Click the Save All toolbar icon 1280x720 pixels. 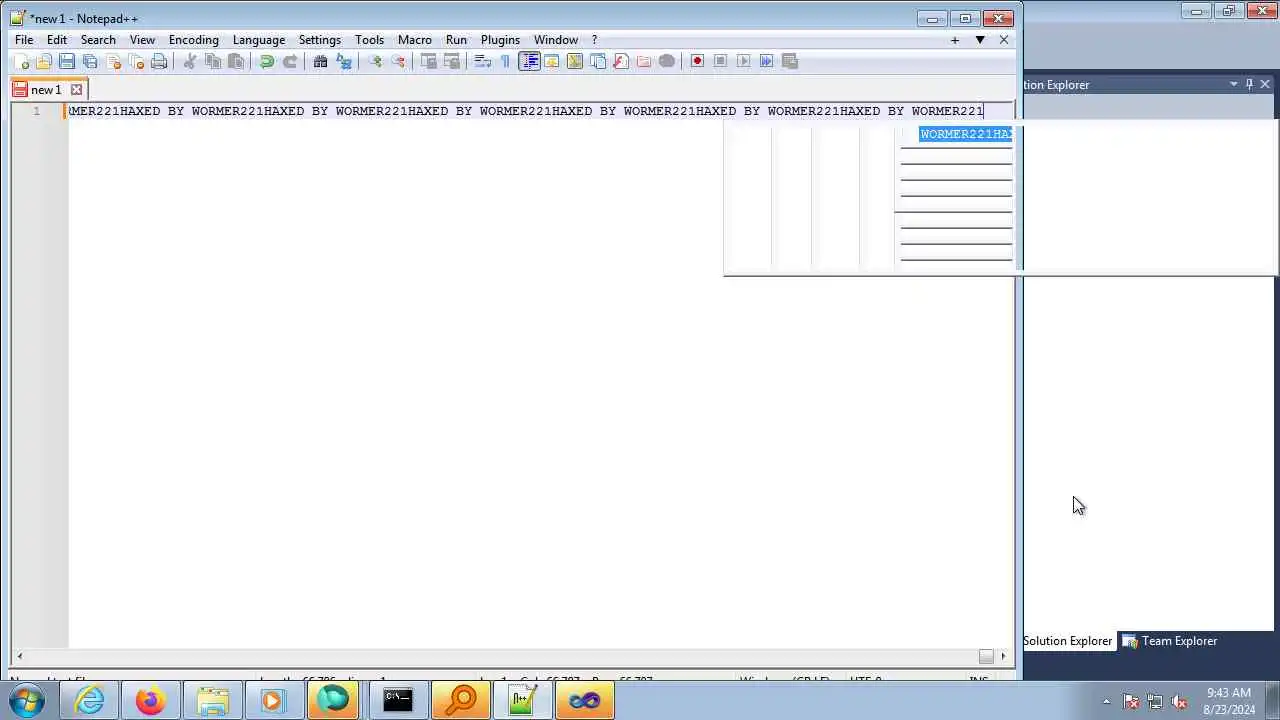click(90, 61)
